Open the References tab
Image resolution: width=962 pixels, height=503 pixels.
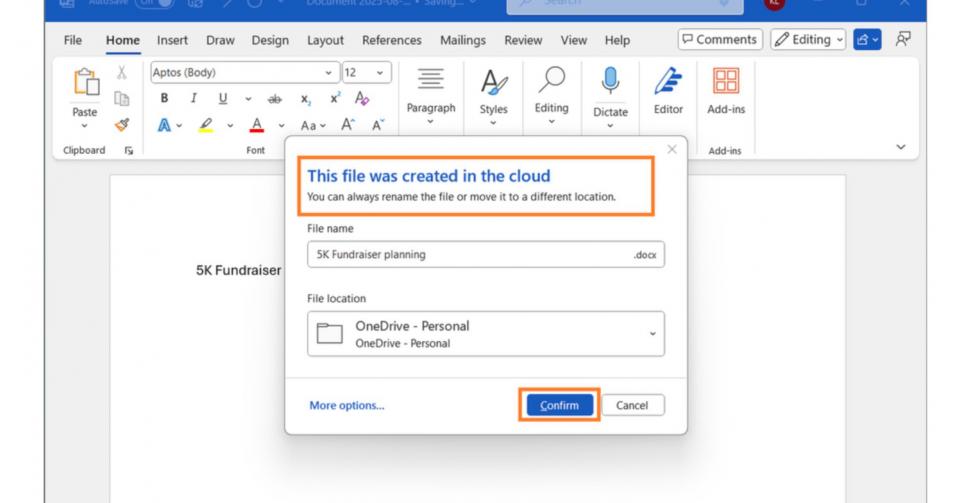coord(391,40)
